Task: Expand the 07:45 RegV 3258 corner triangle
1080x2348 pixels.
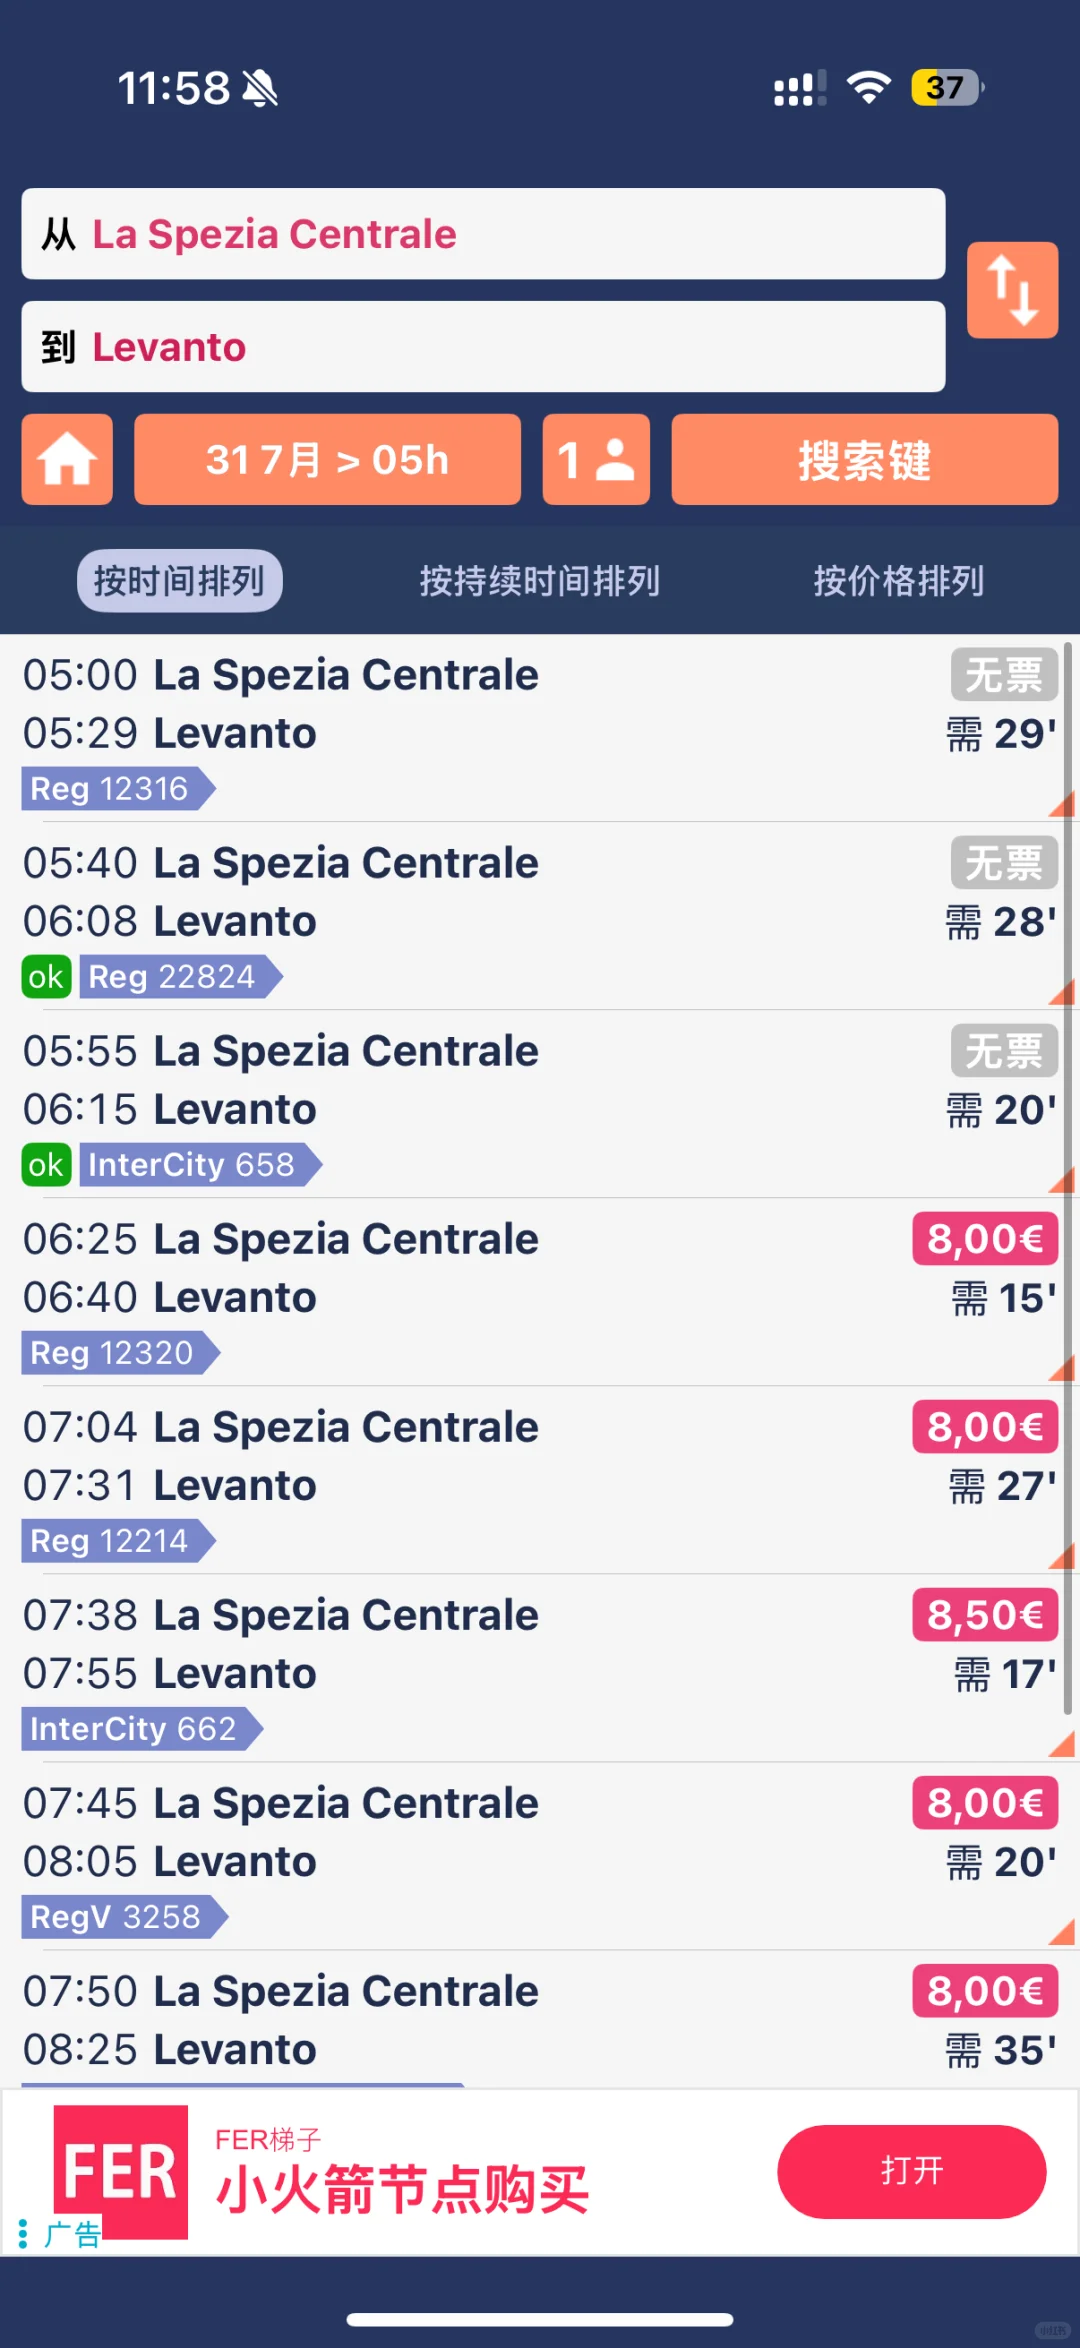Action: point(1063,1933)
